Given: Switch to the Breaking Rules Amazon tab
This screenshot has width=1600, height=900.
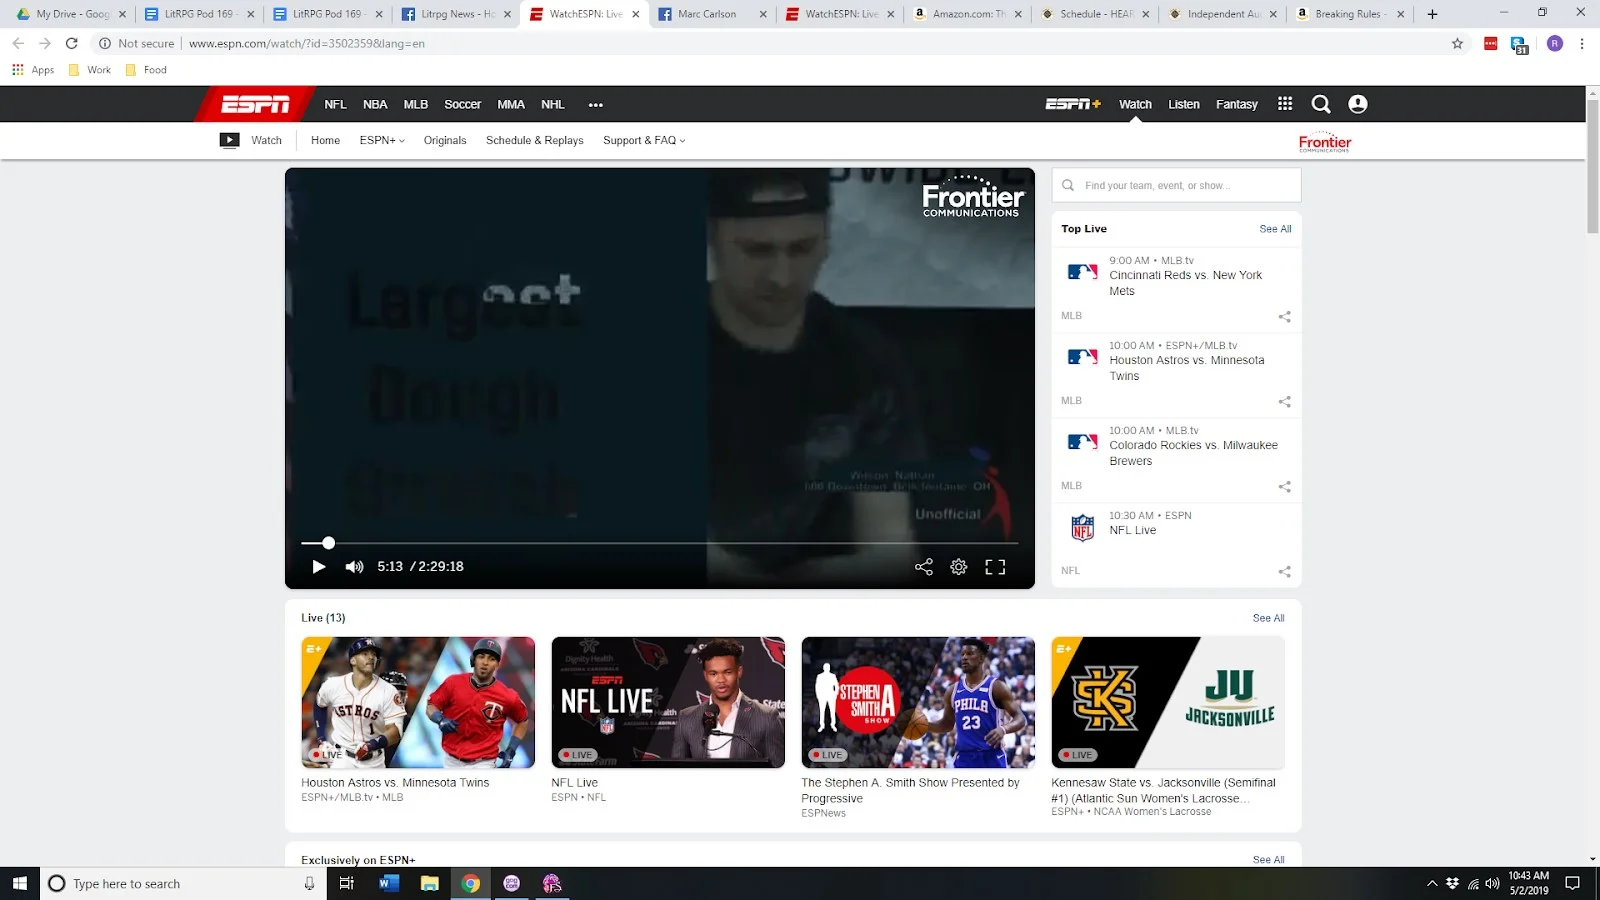Looking at the screenshot, I should 1350,14.
